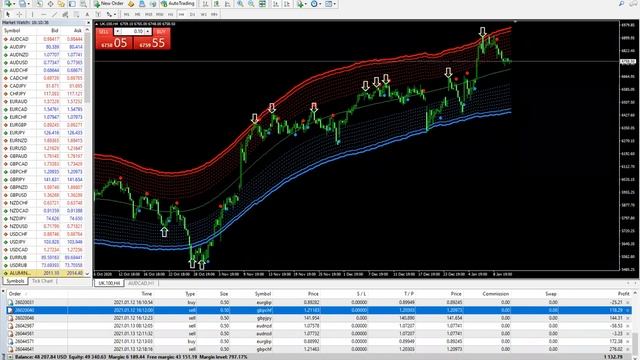Open the arrows objects dropdown
The height and width of the screenshot is (360, 640).
111,14
